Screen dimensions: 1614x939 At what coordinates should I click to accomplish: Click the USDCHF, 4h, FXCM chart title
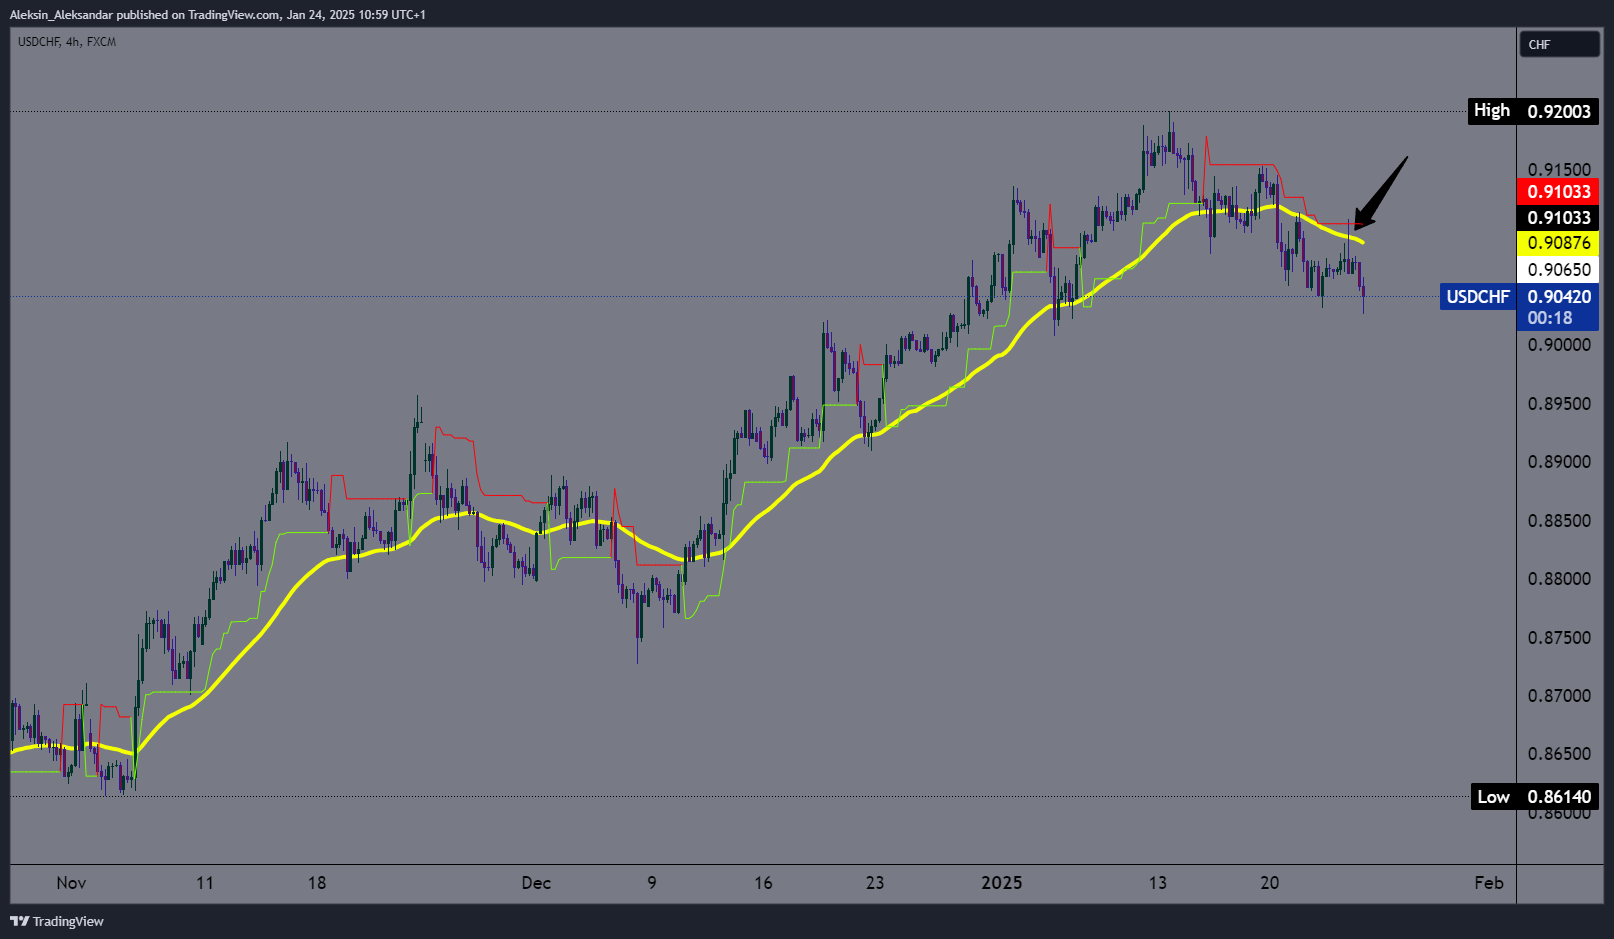tap(67, 42)
